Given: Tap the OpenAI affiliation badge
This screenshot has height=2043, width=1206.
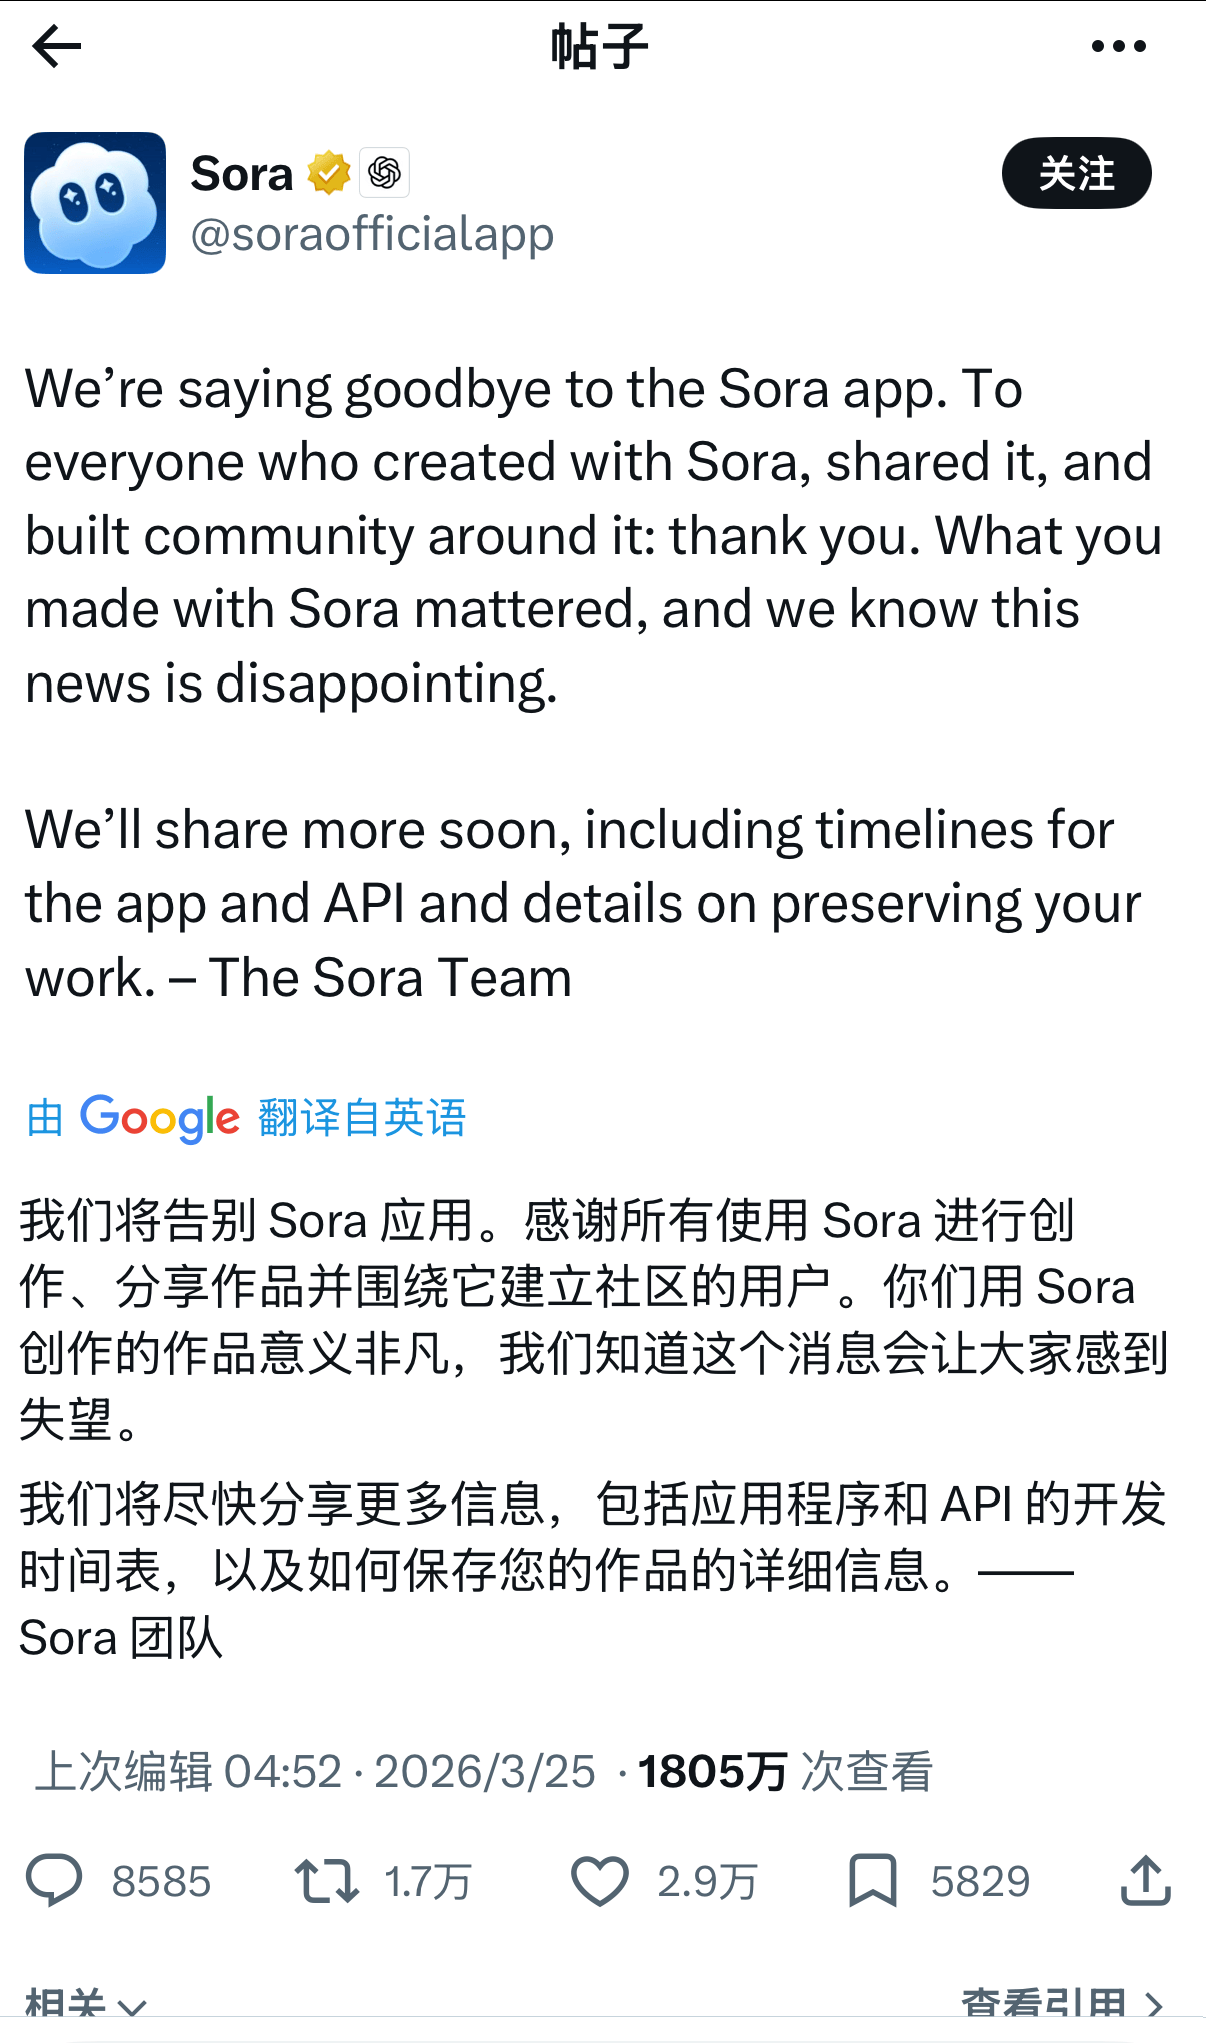Looking at the screenshot, I should click(x=385, y=173).
